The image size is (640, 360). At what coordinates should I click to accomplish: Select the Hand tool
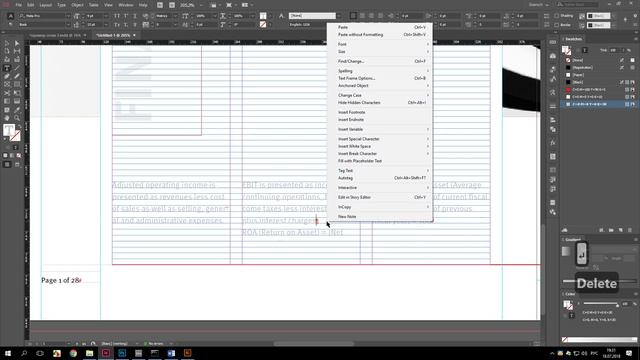tap(7, 118)
